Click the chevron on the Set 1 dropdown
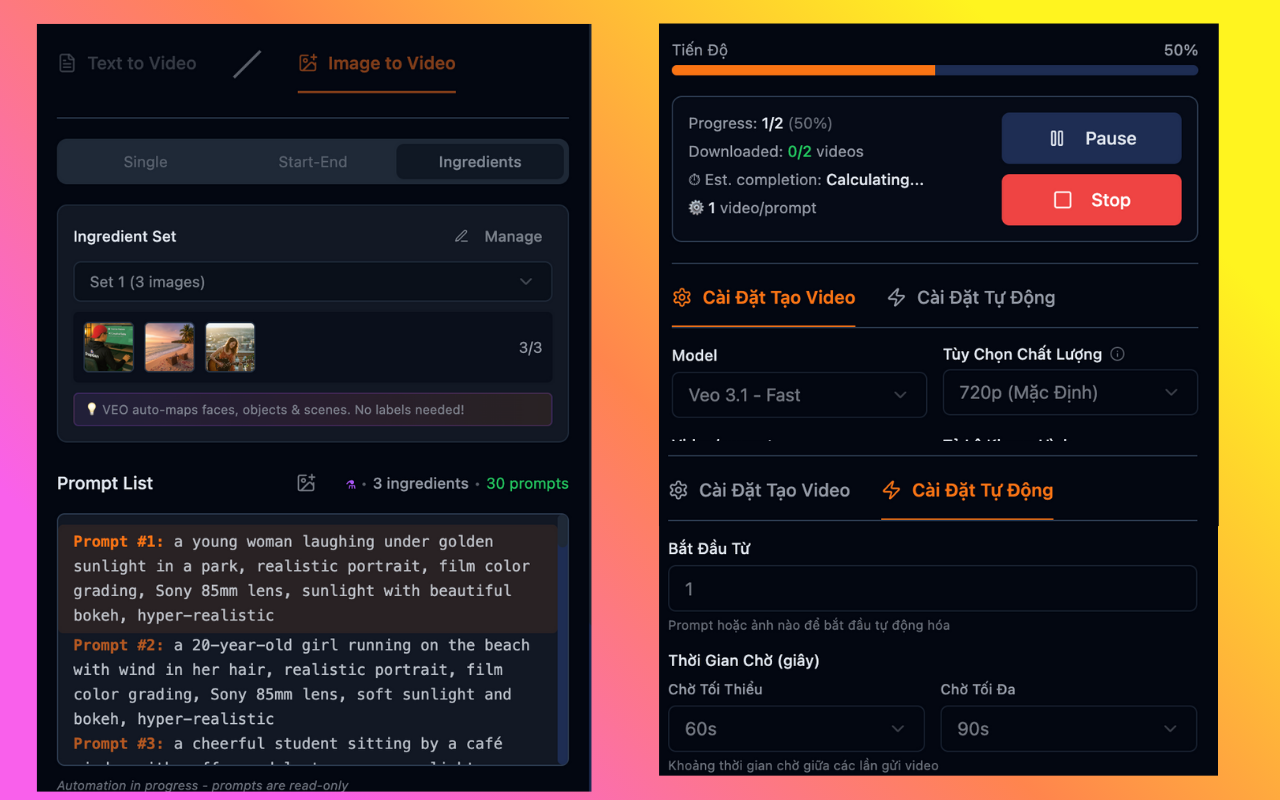The image size is (1280, 800). click(x=526, y=282)
